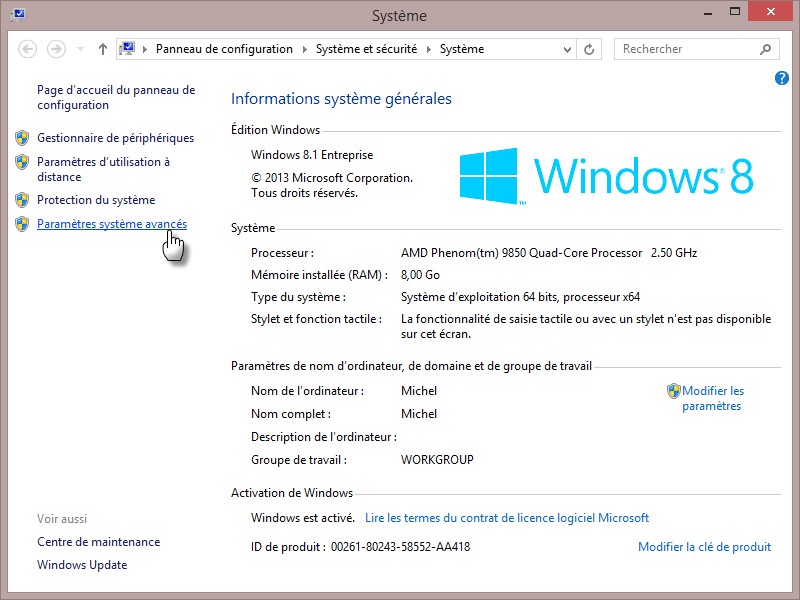Click shield icon beside Paramètres système avancés
Viewport: 800px width, 600px height.
[x=22, y=224]
